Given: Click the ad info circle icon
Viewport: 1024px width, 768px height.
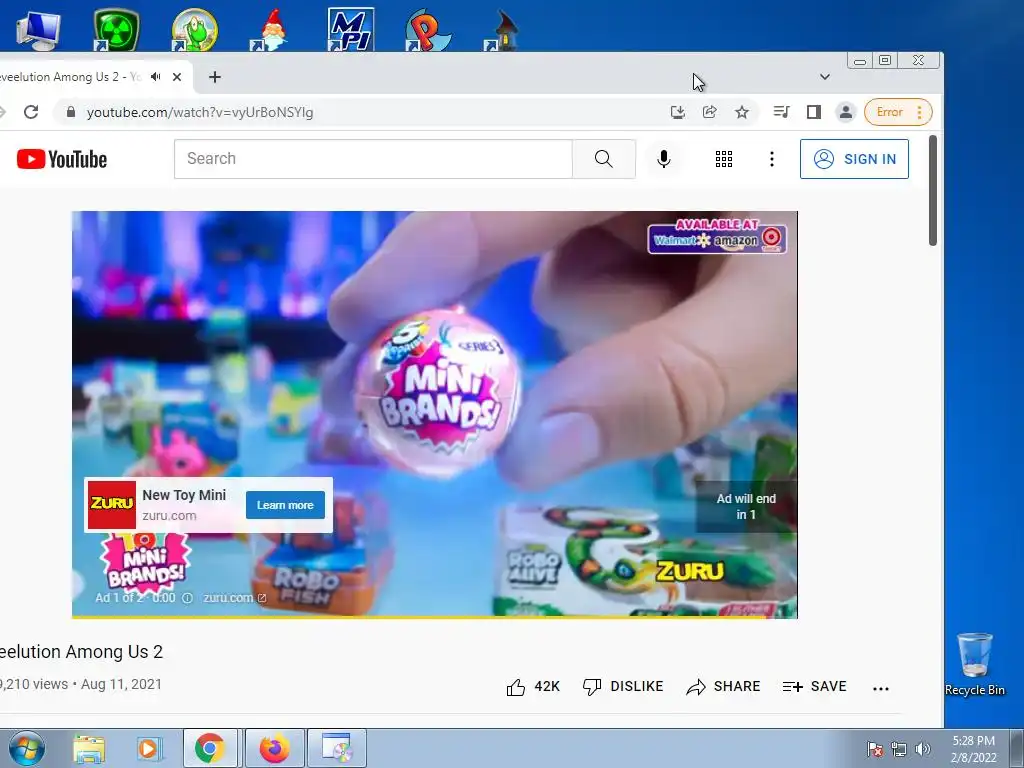Looking at the screenshot, I should click(x=187, y=598).
